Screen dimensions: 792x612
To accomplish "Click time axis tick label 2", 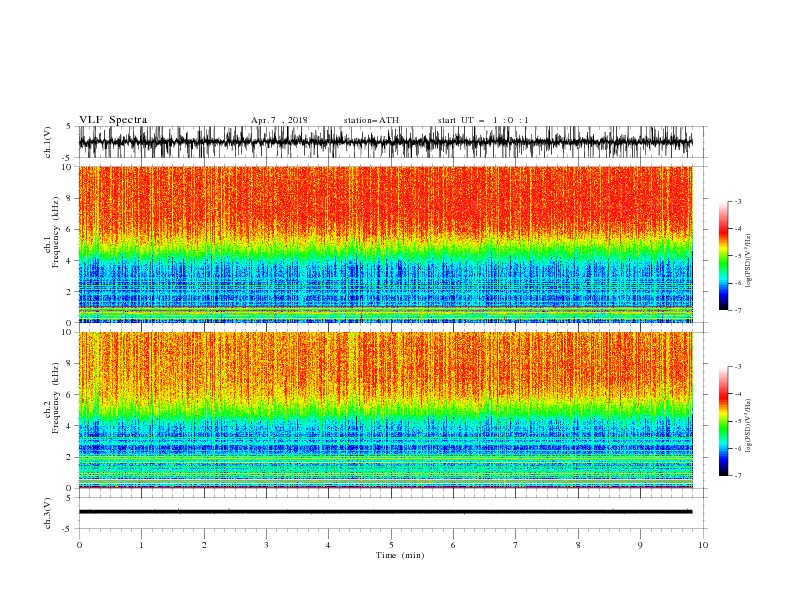I will coord(204,545).
